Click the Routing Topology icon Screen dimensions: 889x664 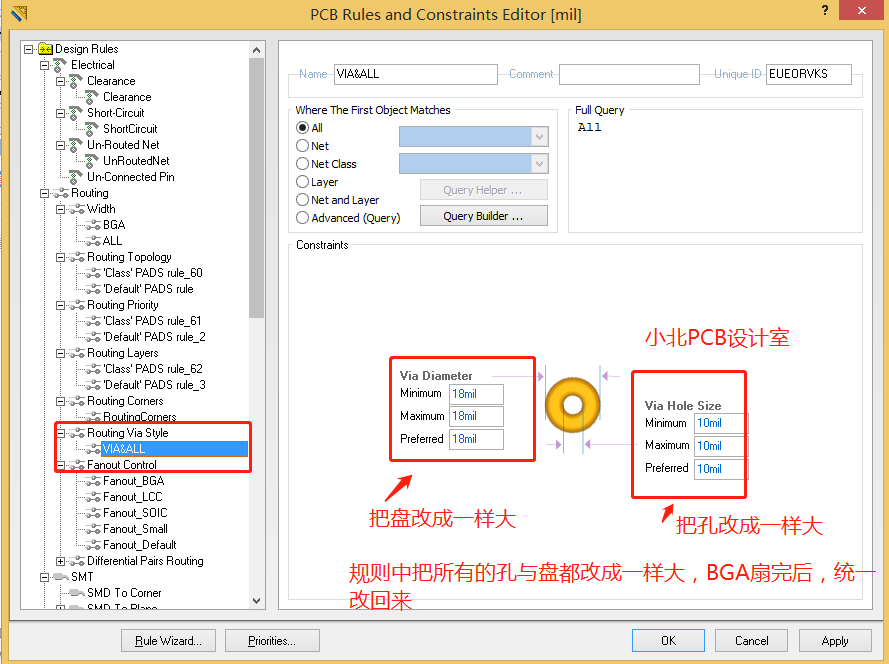77,257
